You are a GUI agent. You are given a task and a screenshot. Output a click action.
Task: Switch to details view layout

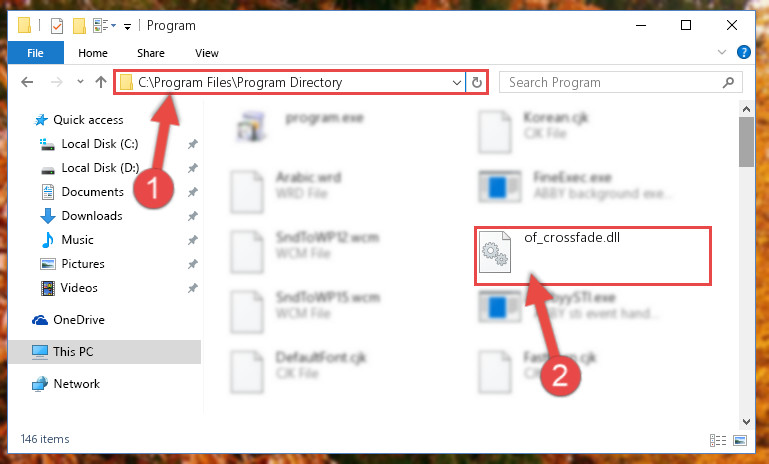coord(718,440)
